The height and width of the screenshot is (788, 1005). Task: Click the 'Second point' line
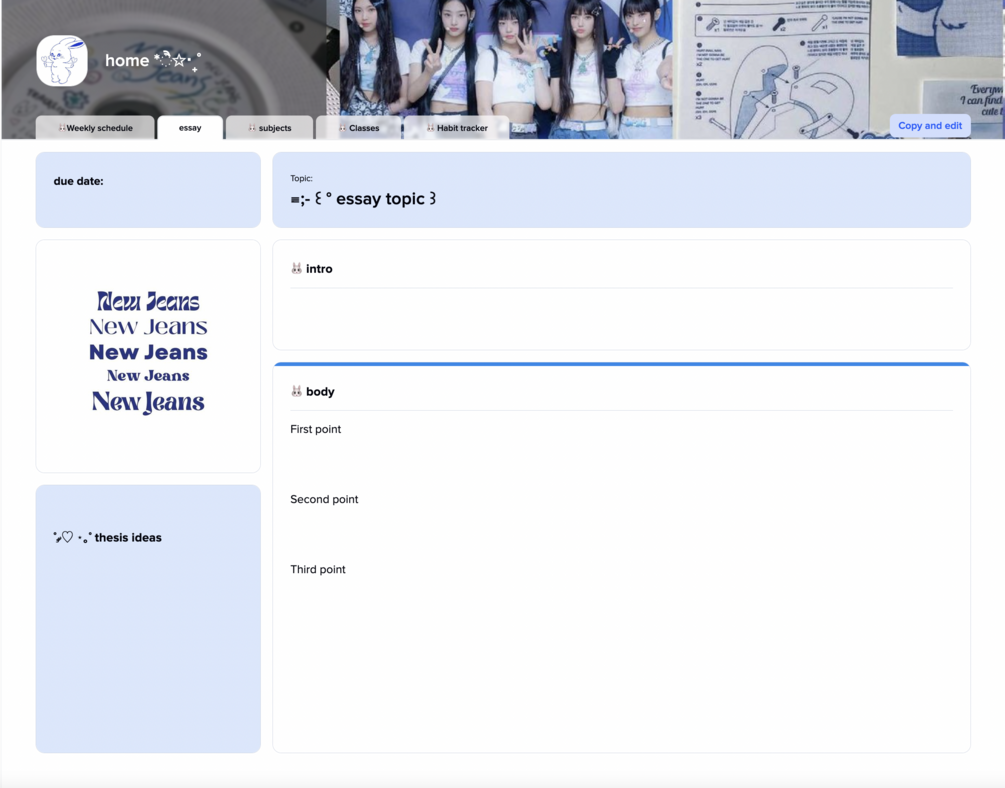point(324,499)
